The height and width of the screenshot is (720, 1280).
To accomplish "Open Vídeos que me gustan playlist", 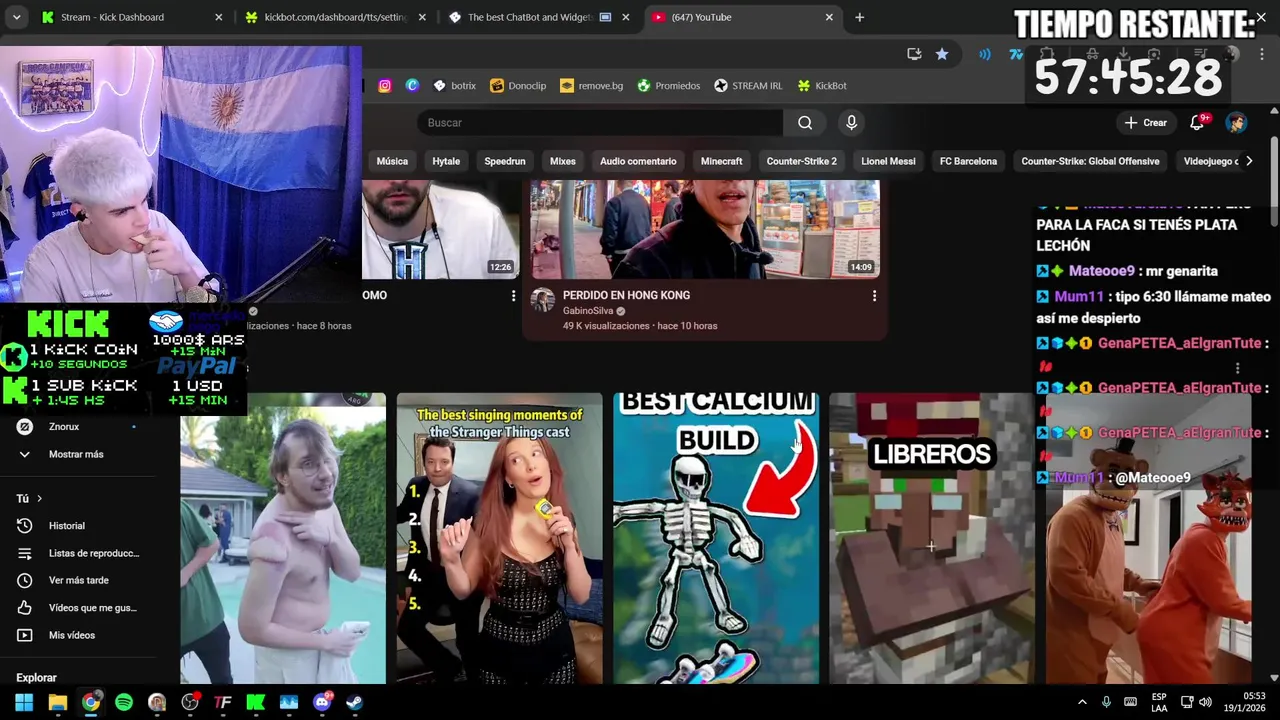I will (x=90, y=608).
